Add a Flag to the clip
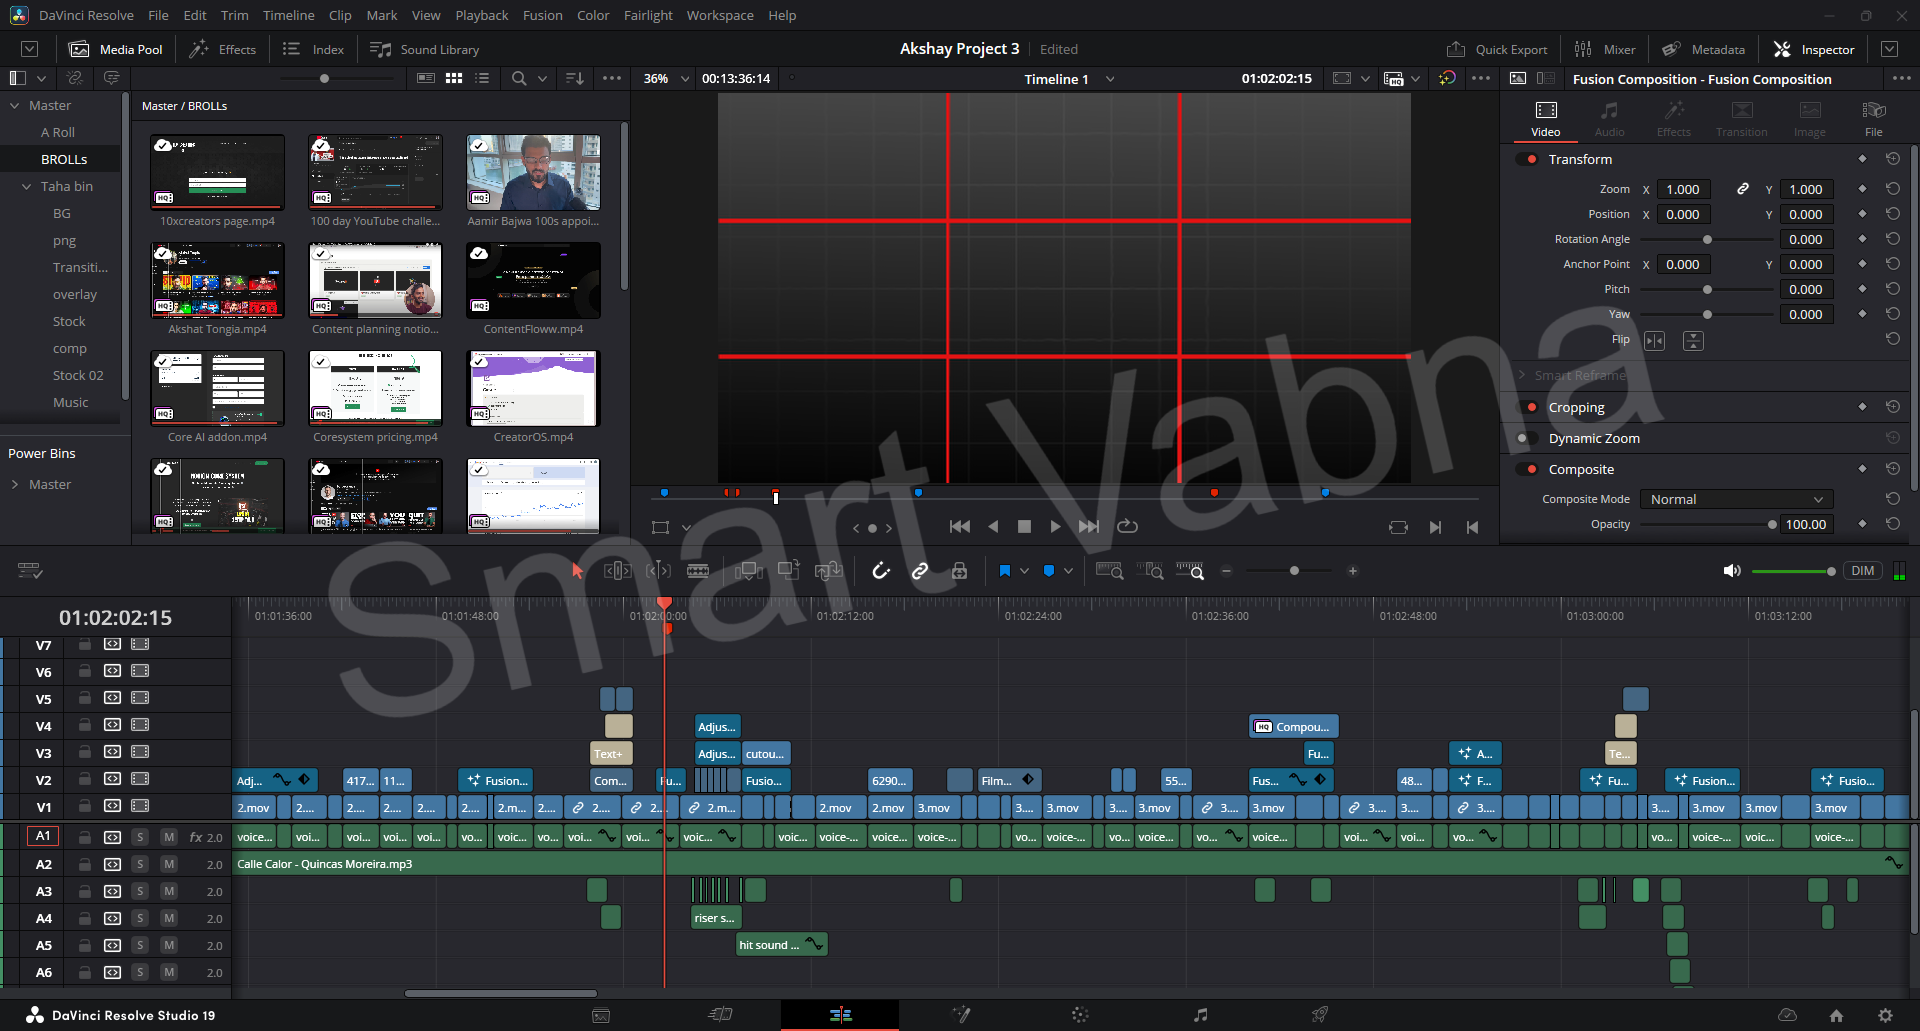Screen dimensions: 1920x1031 coord(1004,571)
